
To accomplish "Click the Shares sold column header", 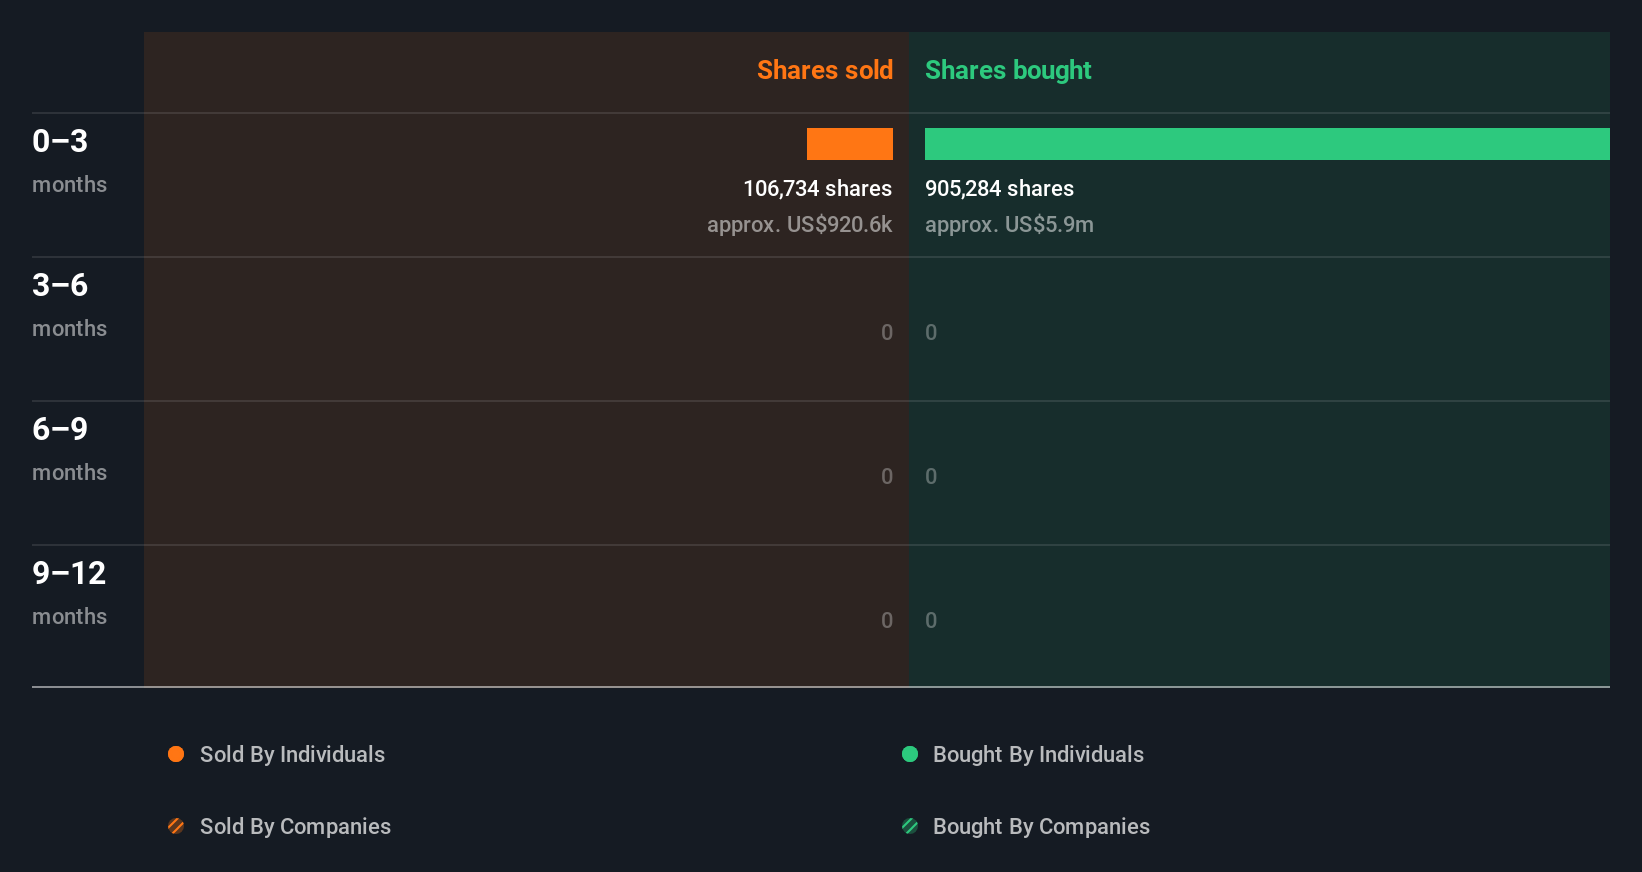I will 825,70.
